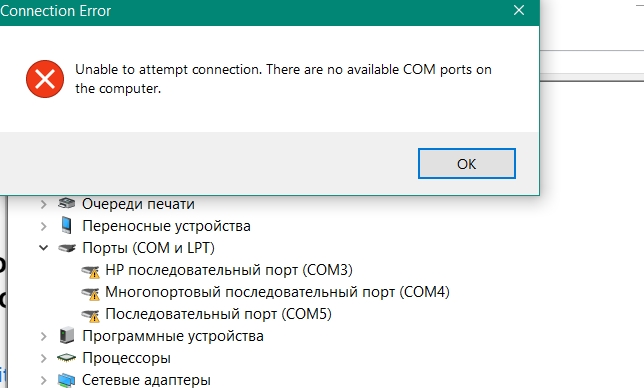Click the port icon beside Порты (COM и LPT)
Screen dimensions: 644x388
[67, 248]
